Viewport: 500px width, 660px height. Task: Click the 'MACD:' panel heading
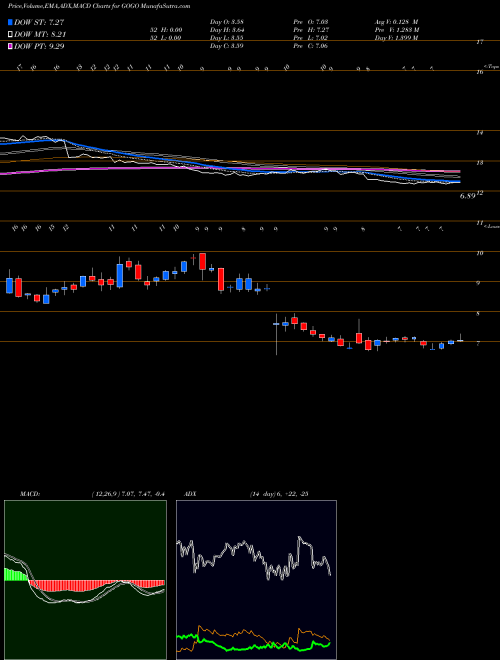pyautogui.click(x=29, y=494)
